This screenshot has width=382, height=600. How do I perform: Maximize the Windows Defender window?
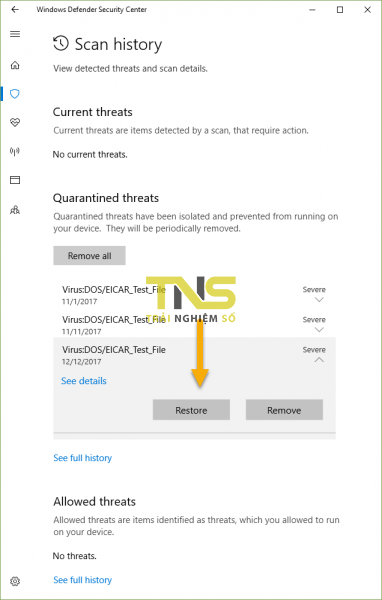click(x=340, y=10)
